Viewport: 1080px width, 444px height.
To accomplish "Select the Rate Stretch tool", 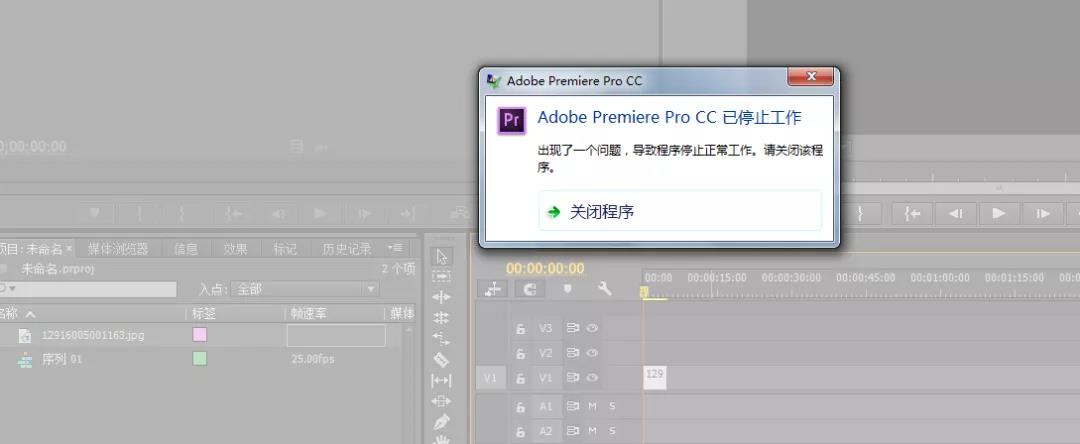I will 442,338.
